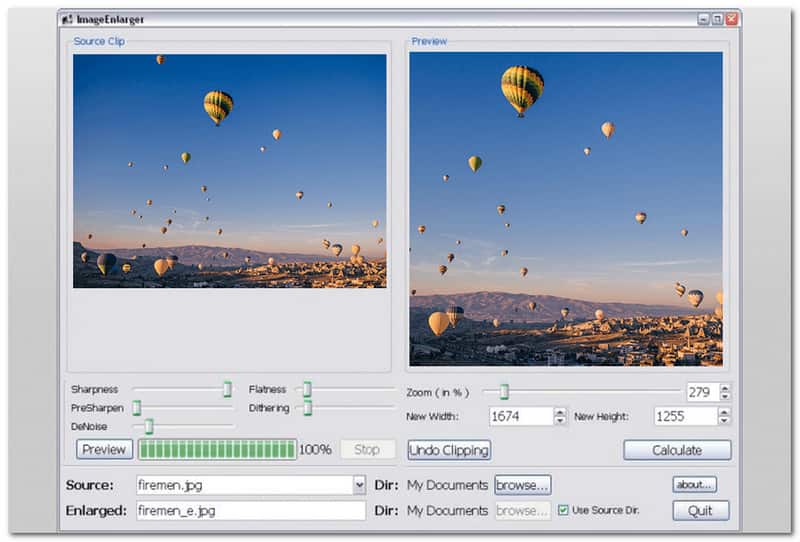Open the about... dialog
The image size is (800, 542).
(694, 484)
